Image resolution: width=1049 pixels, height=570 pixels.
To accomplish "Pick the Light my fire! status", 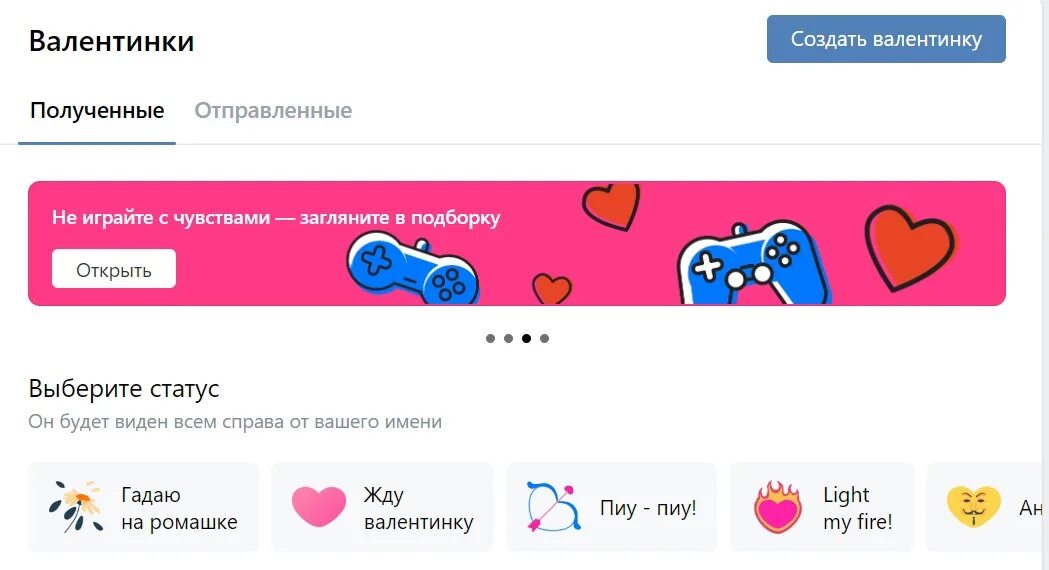I will [822, 507].
